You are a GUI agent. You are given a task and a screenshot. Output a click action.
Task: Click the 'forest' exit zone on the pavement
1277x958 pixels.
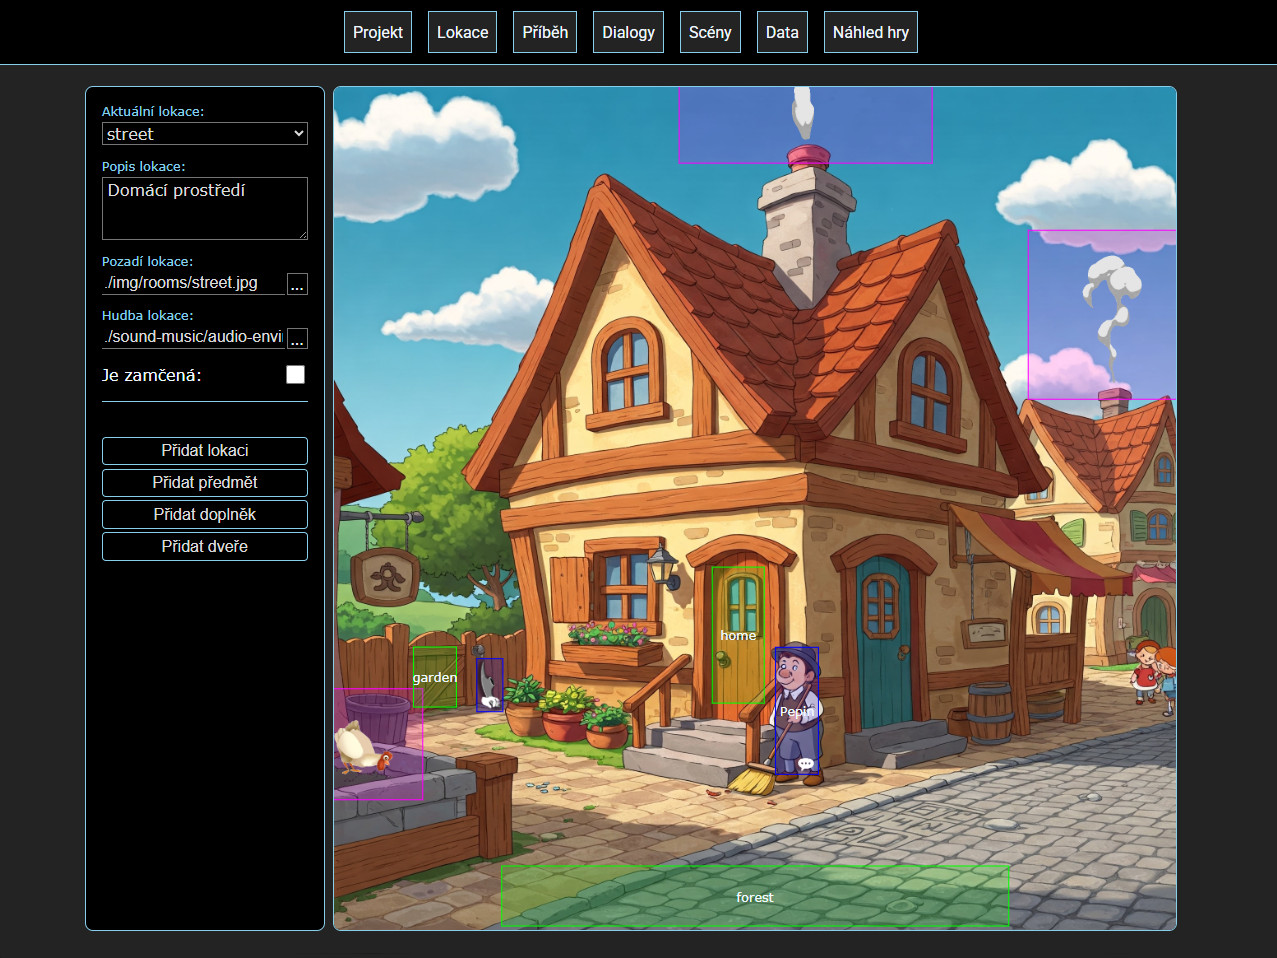[x=754, y=896]
